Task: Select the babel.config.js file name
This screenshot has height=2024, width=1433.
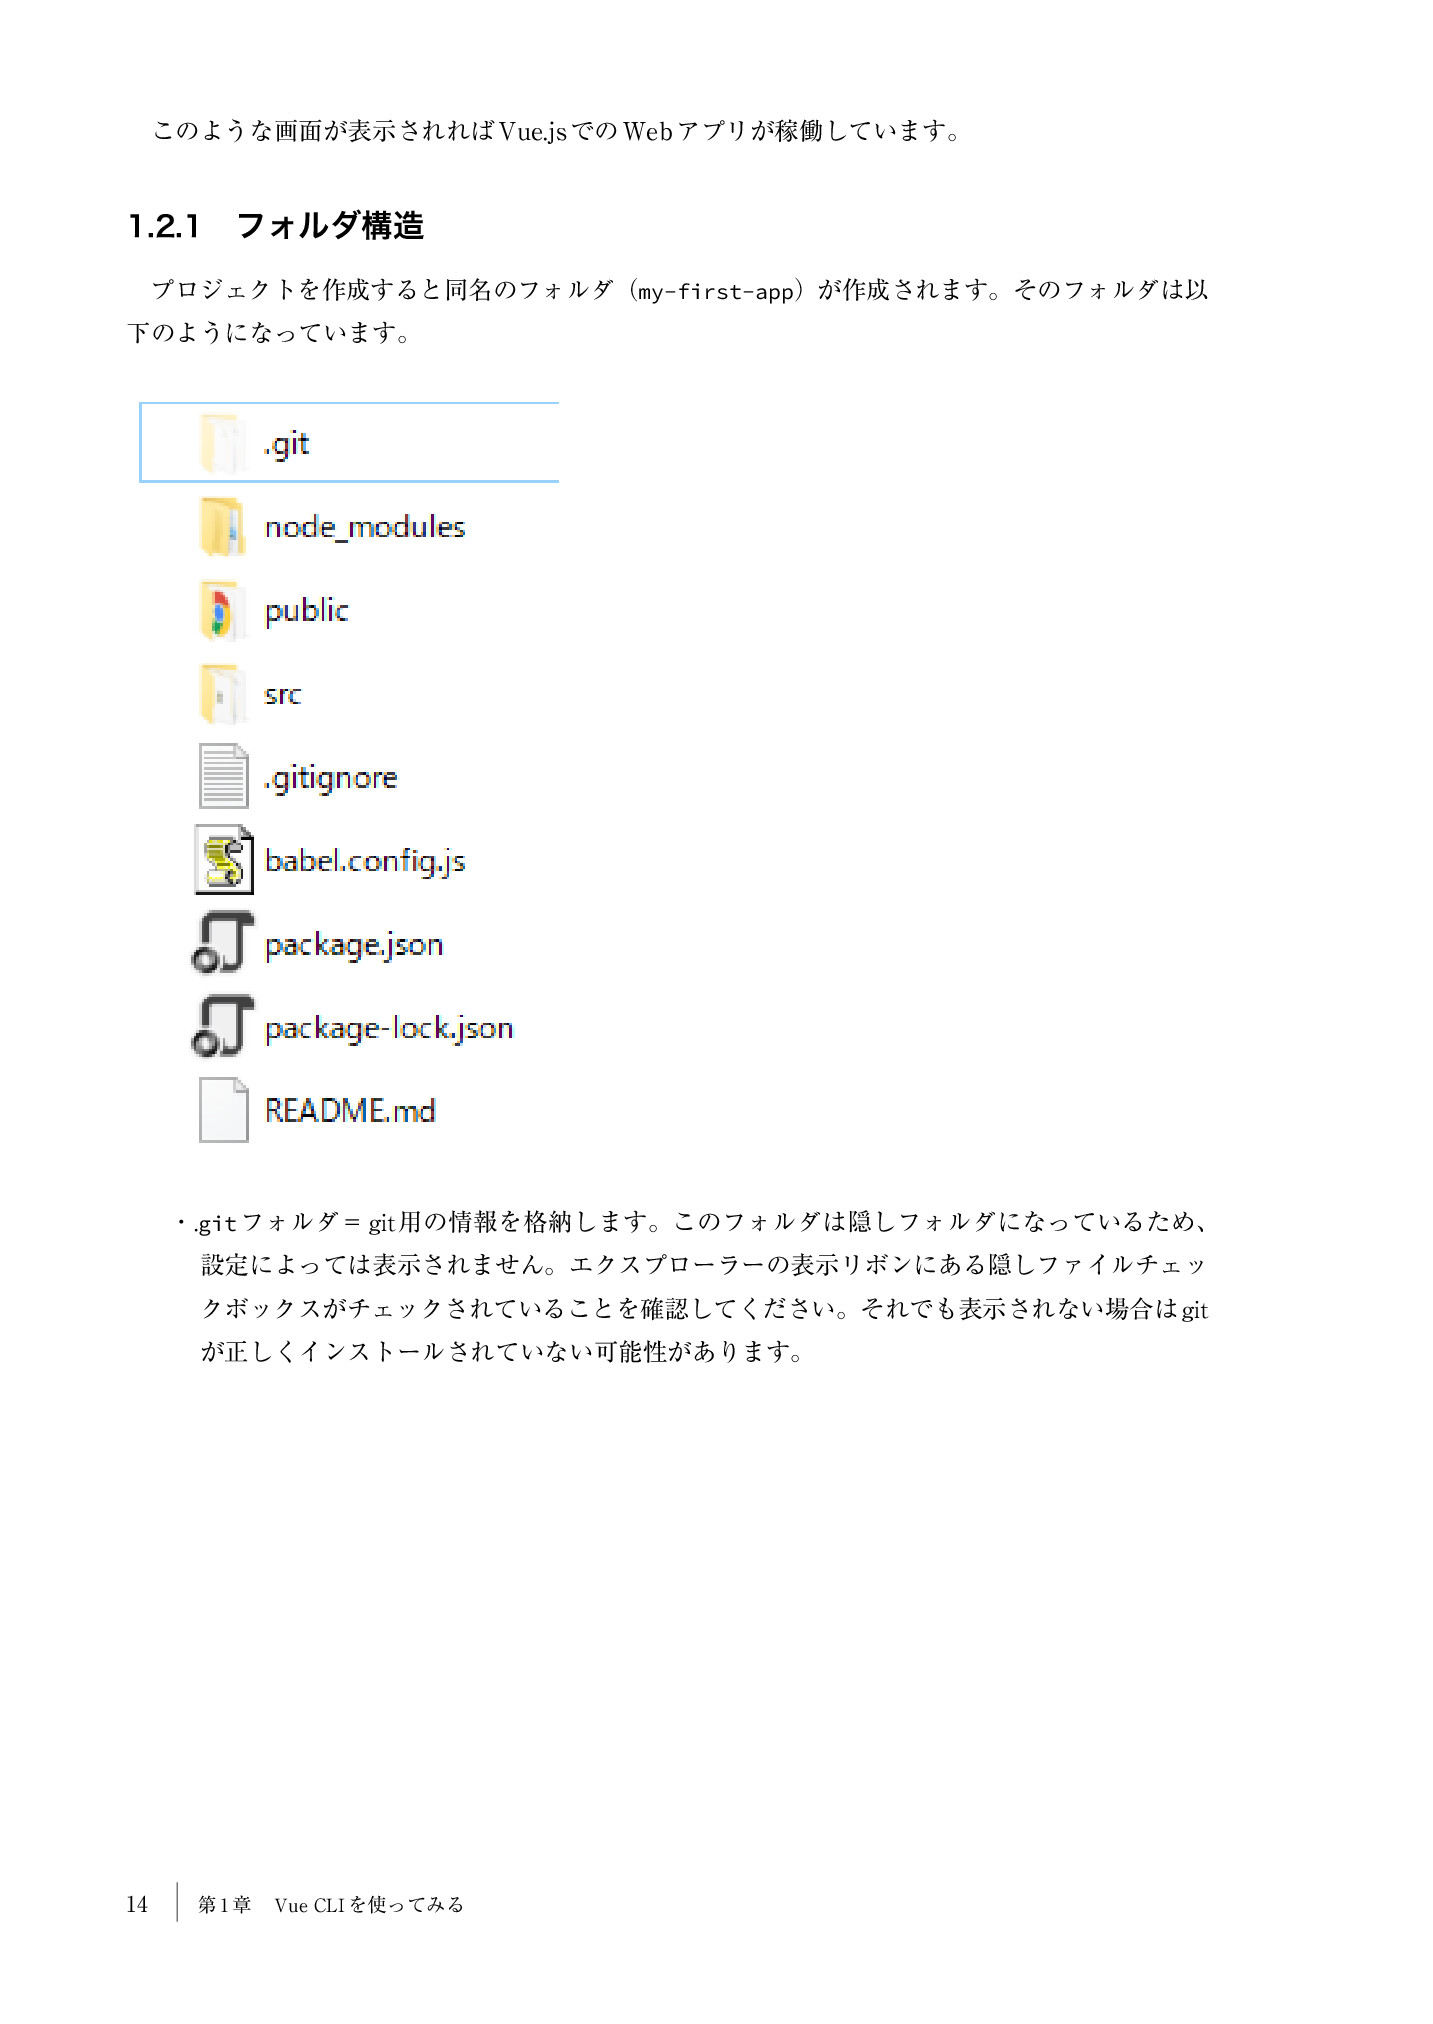Action: (365, 862)
